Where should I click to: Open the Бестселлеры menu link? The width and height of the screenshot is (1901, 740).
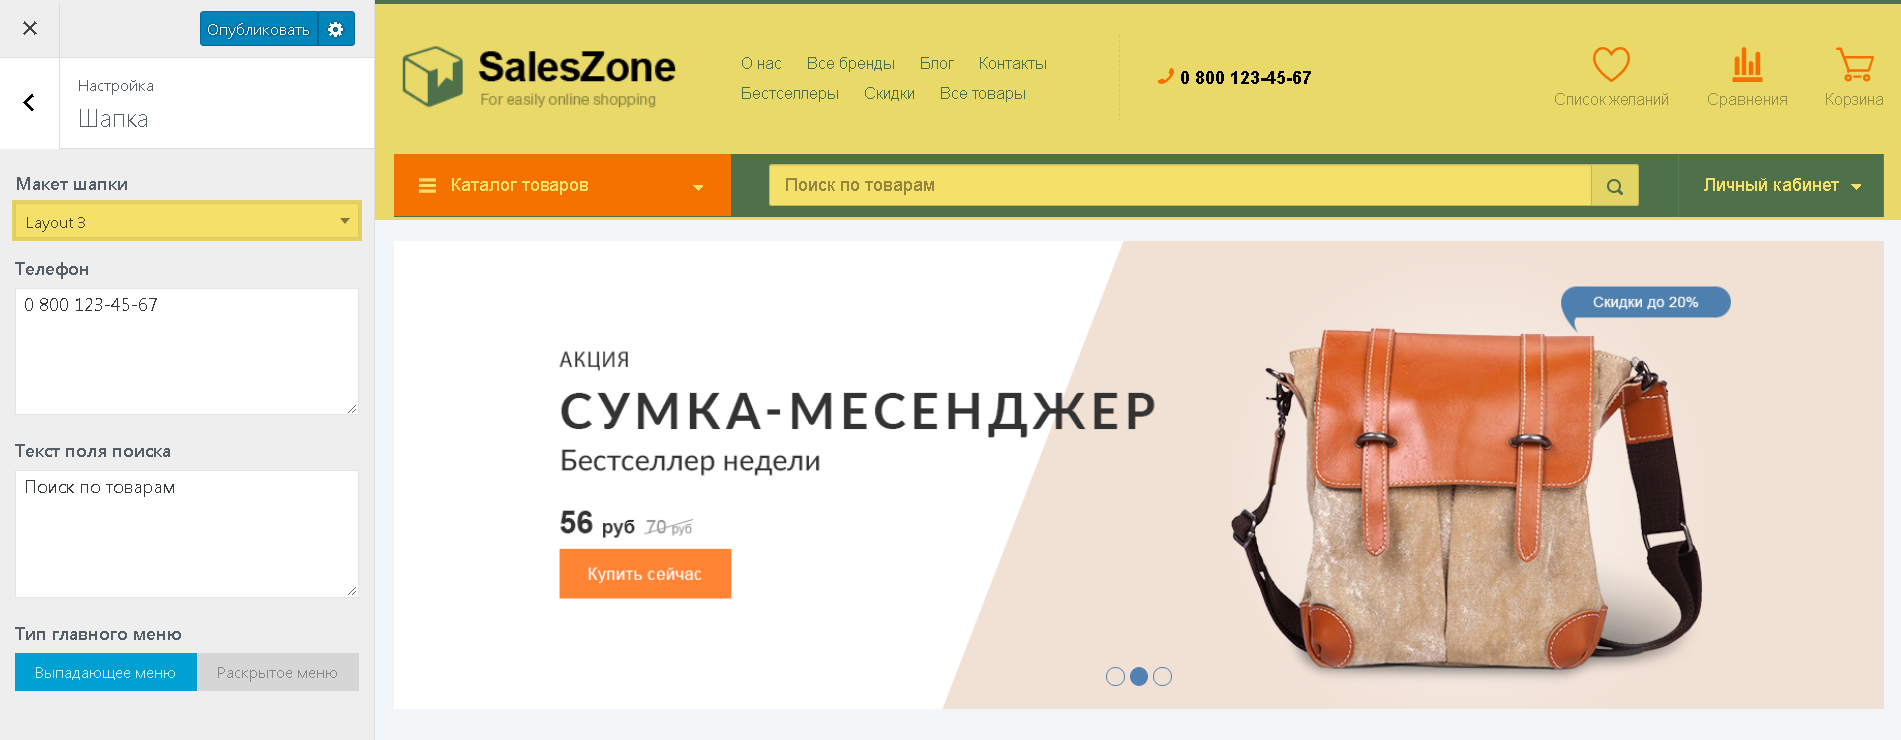click(789, 93)
